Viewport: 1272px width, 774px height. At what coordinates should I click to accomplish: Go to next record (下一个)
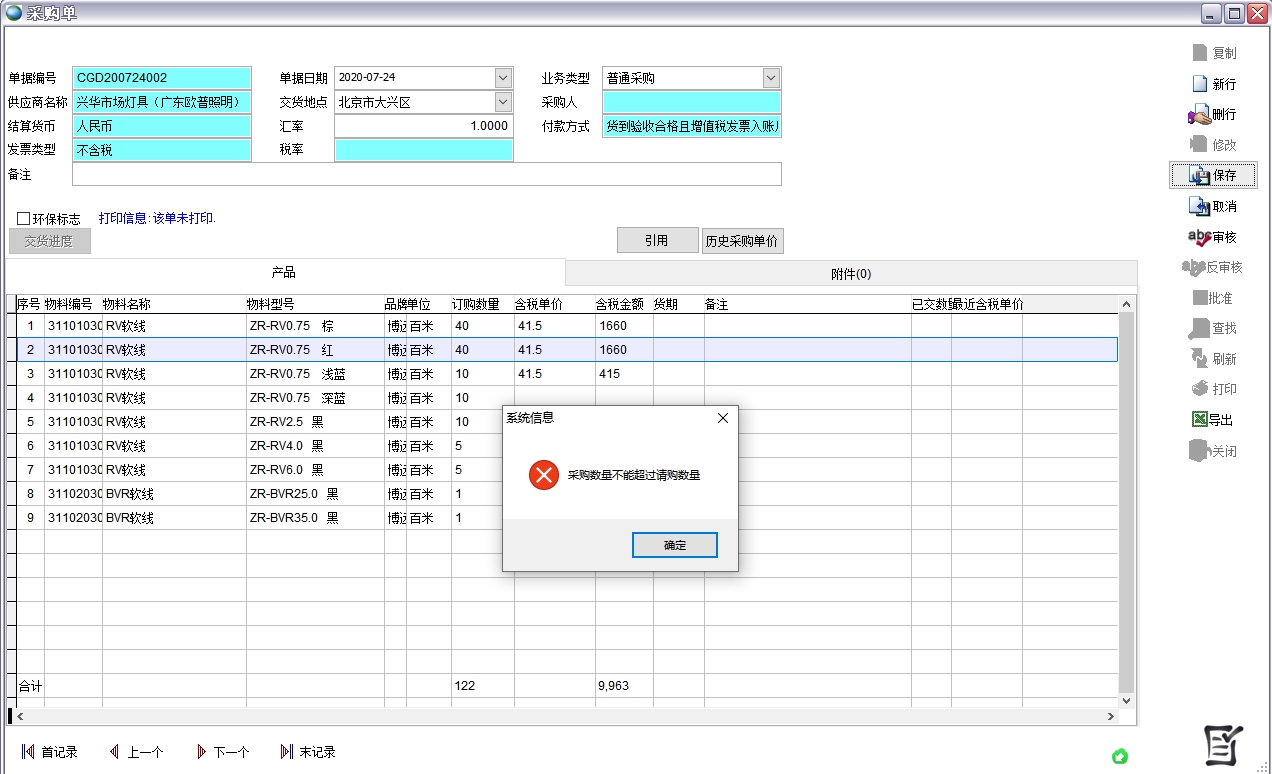[201, 752]
